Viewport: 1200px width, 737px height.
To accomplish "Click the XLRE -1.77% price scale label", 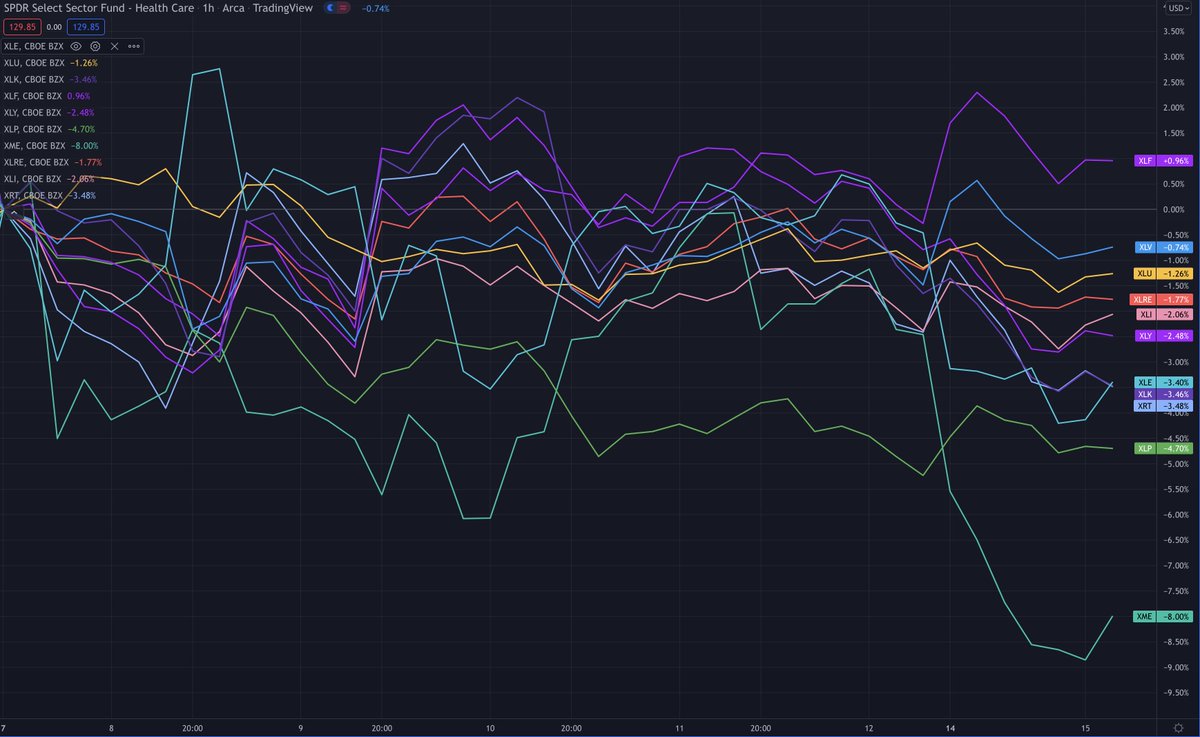I will click(1160, 299).
